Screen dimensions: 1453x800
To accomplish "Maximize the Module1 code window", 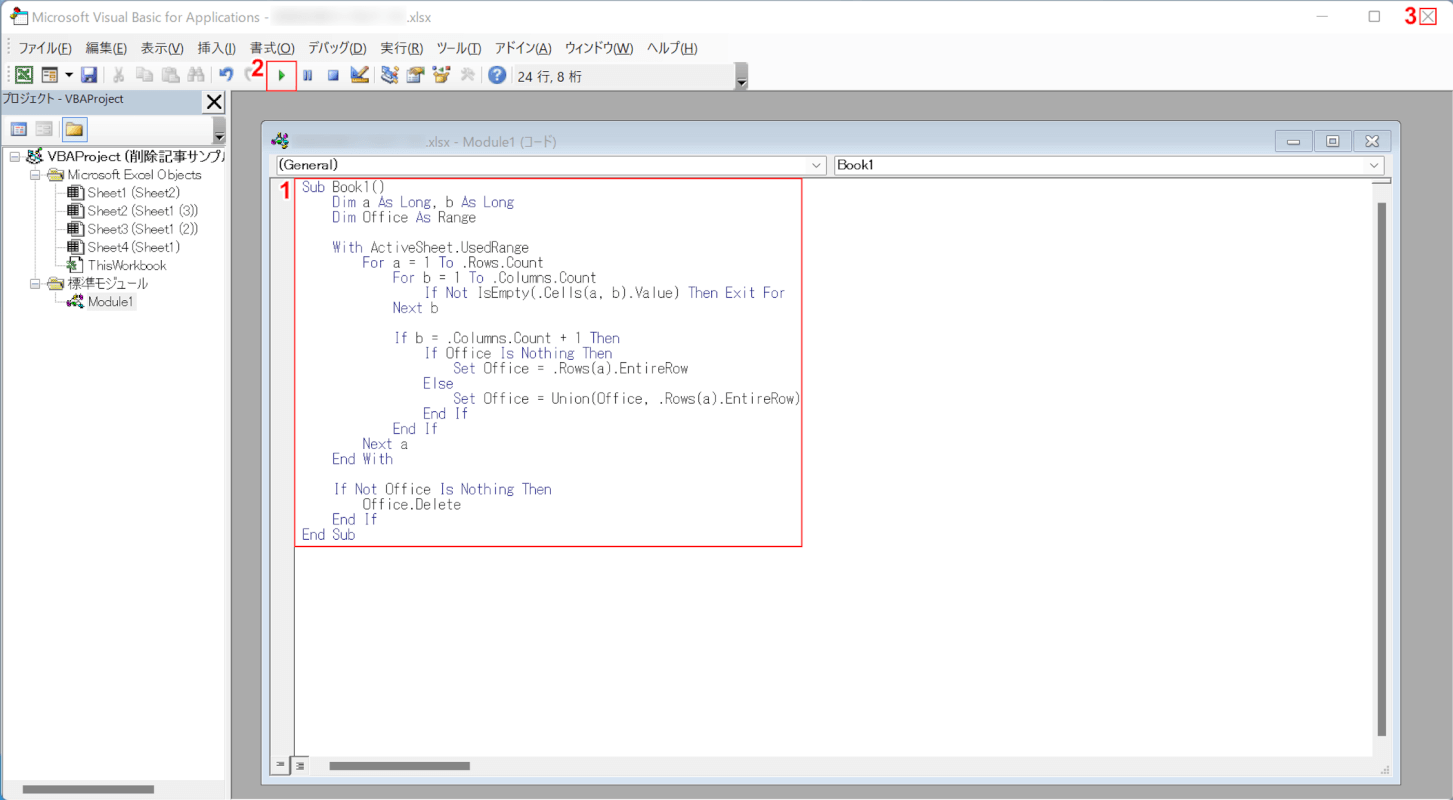I will [x=1332, y=142].
